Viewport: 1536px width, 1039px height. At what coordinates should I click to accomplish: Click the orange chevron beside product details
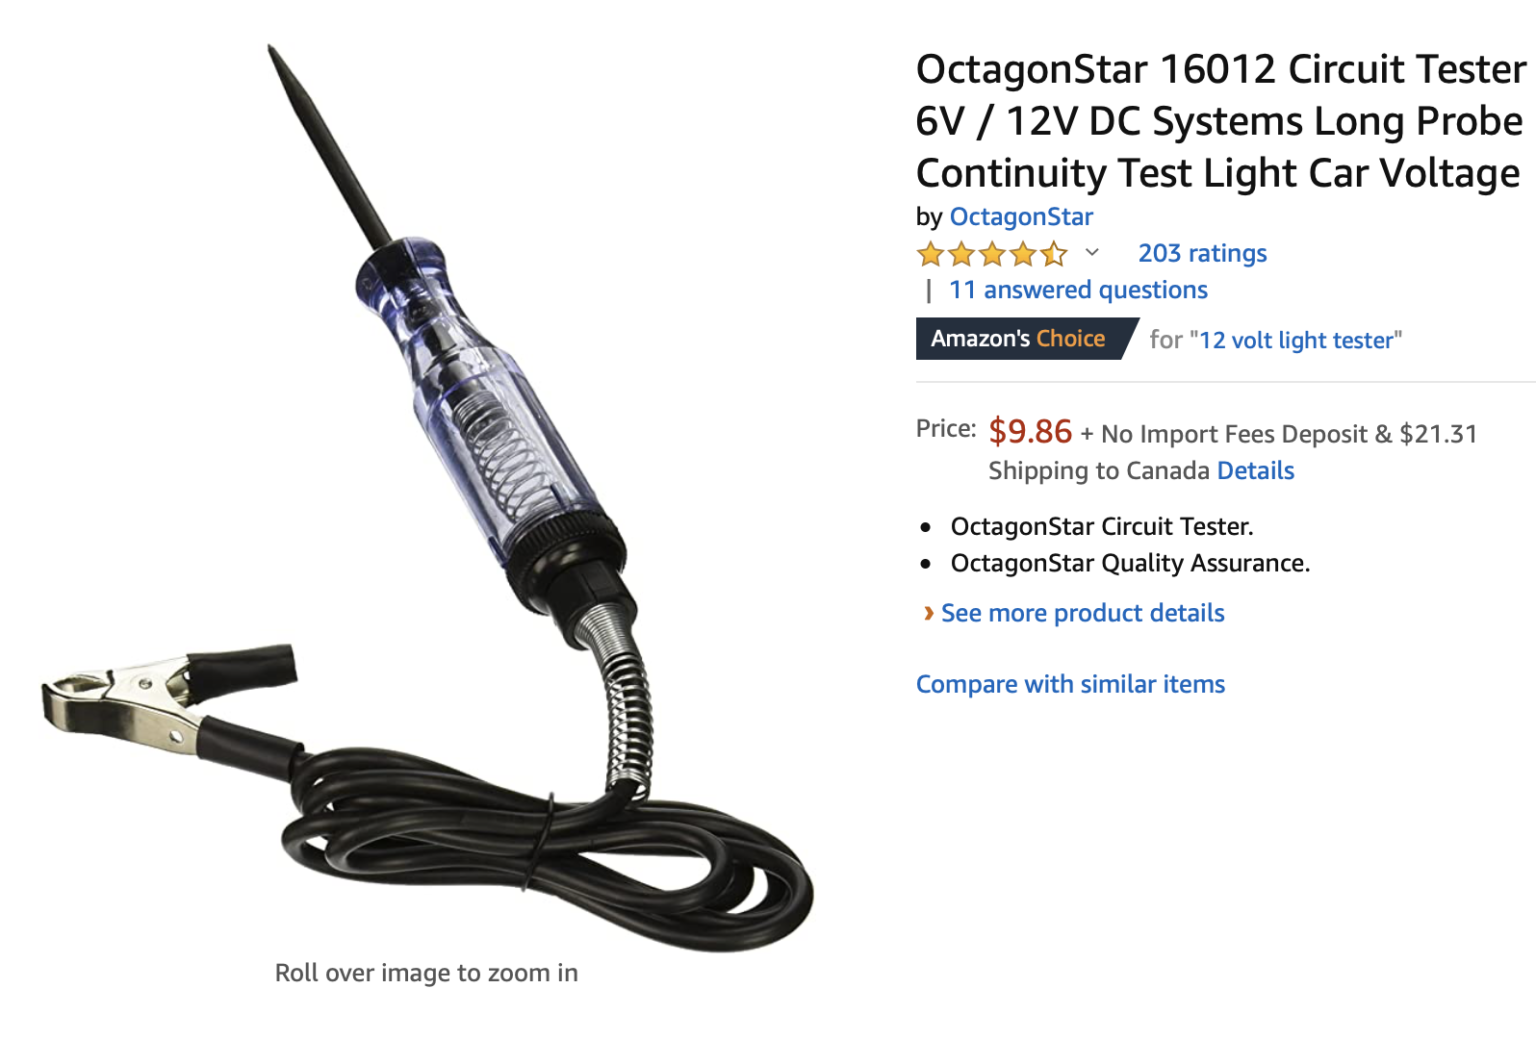pyautogui.click(x=929, y=613)
